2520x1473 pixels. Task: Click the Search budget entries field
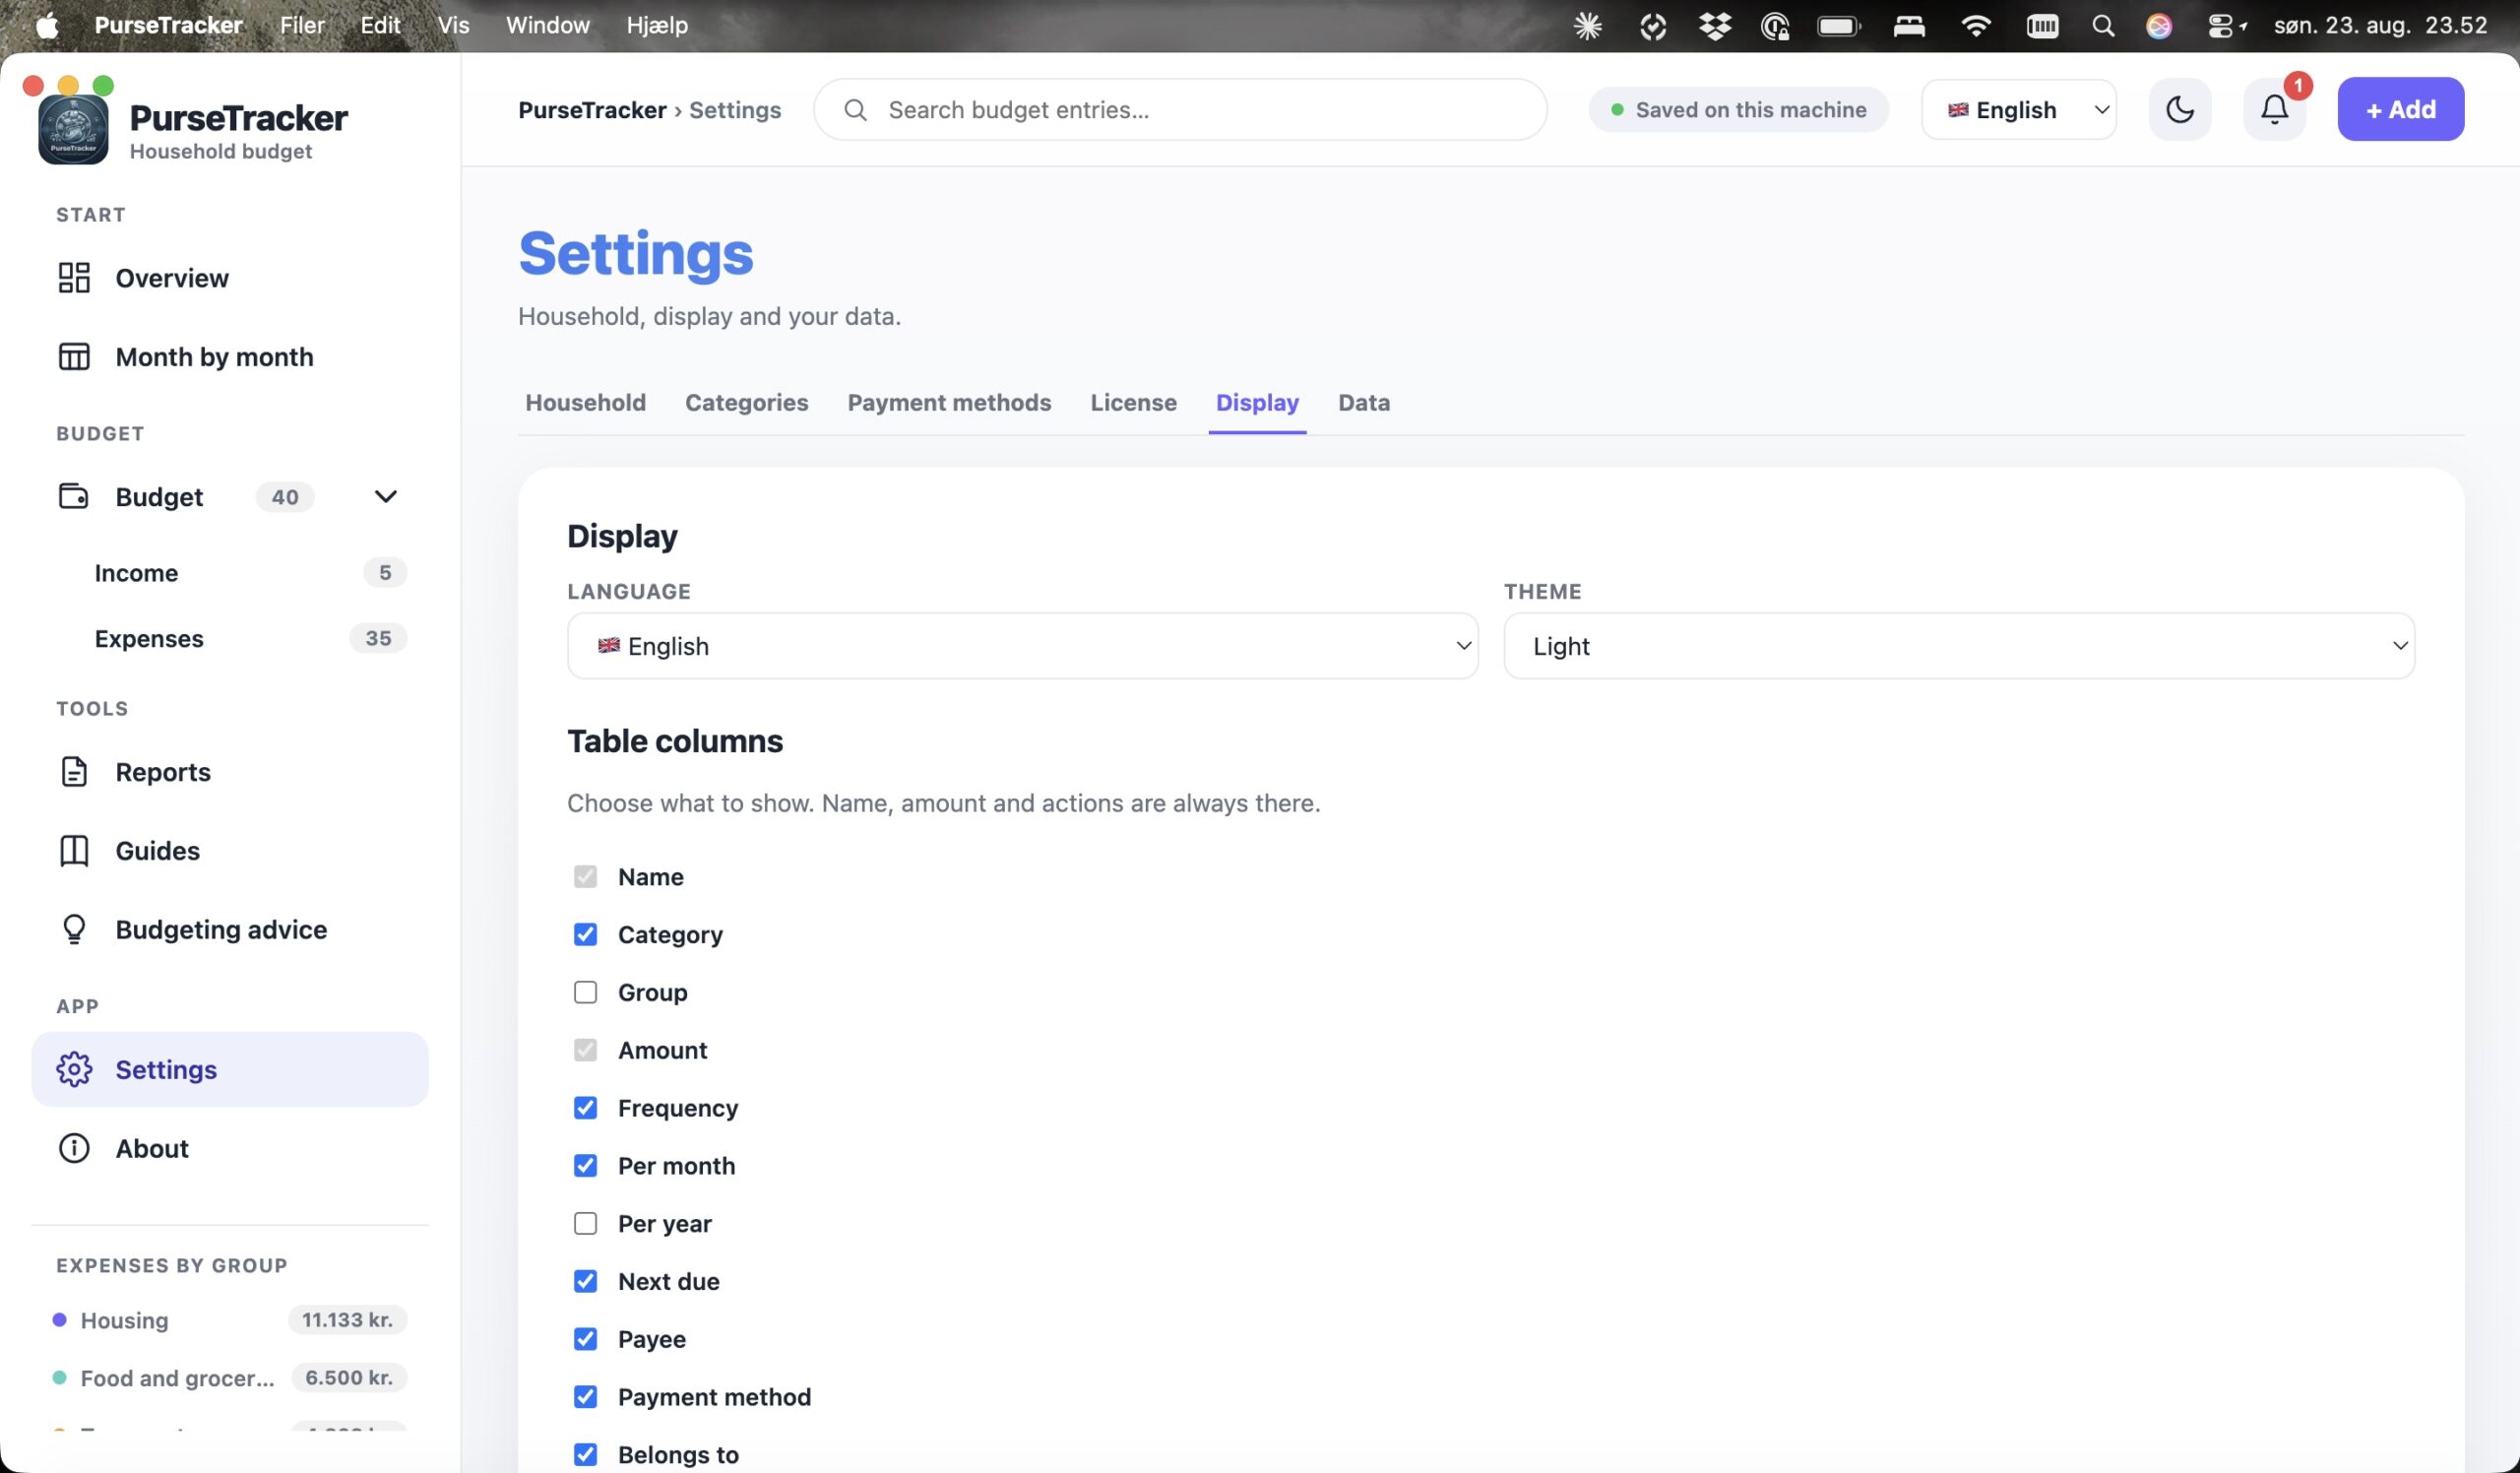[1180, 110]
